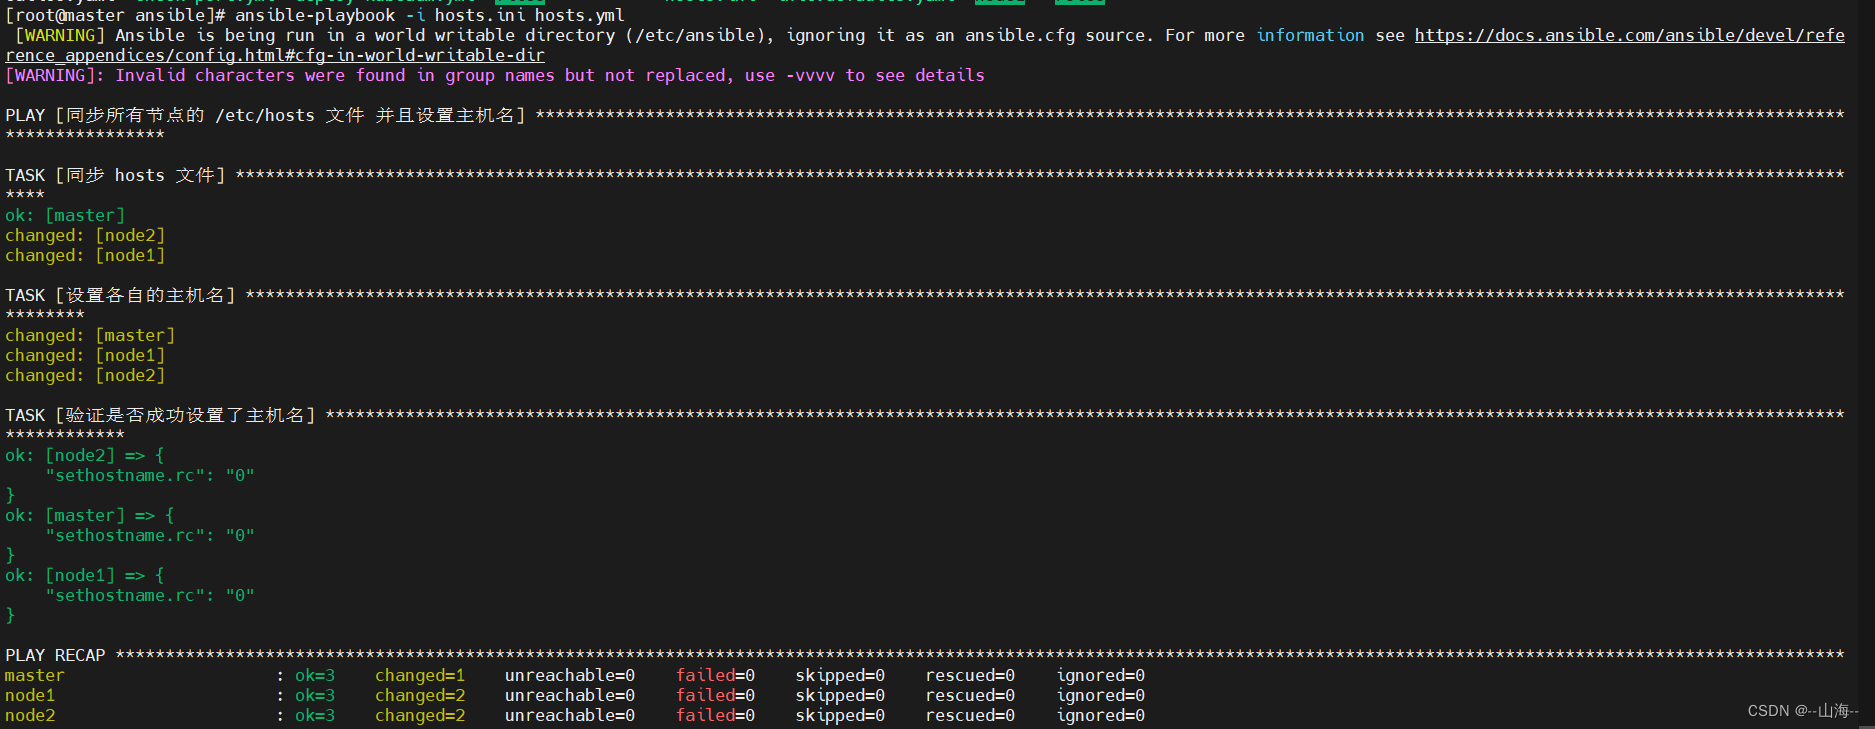Click 'ok: [master]' under hosts sync task

65,216
